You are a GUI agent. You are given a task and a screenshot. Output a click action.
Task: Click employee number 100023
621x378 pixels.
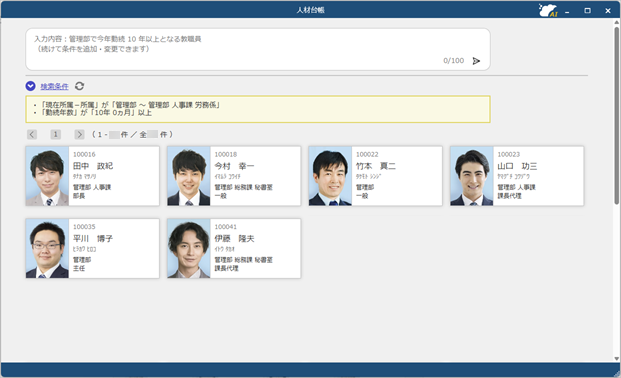[509, 154]
